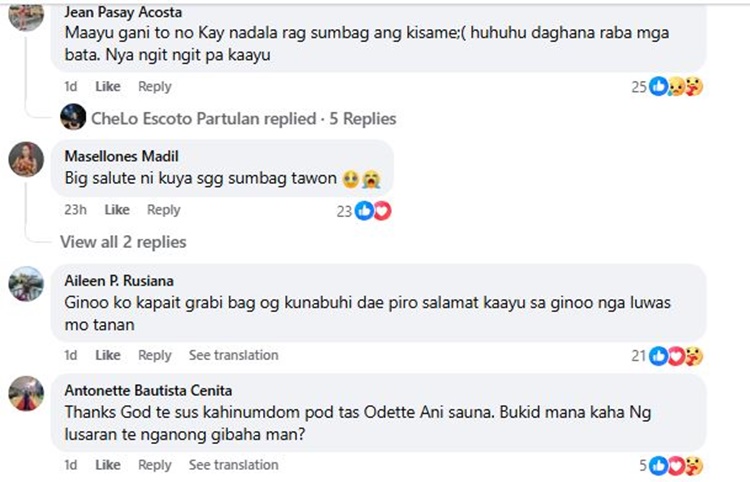Open Antonette Bautista Cenita's profile picture

pos(26,393)
